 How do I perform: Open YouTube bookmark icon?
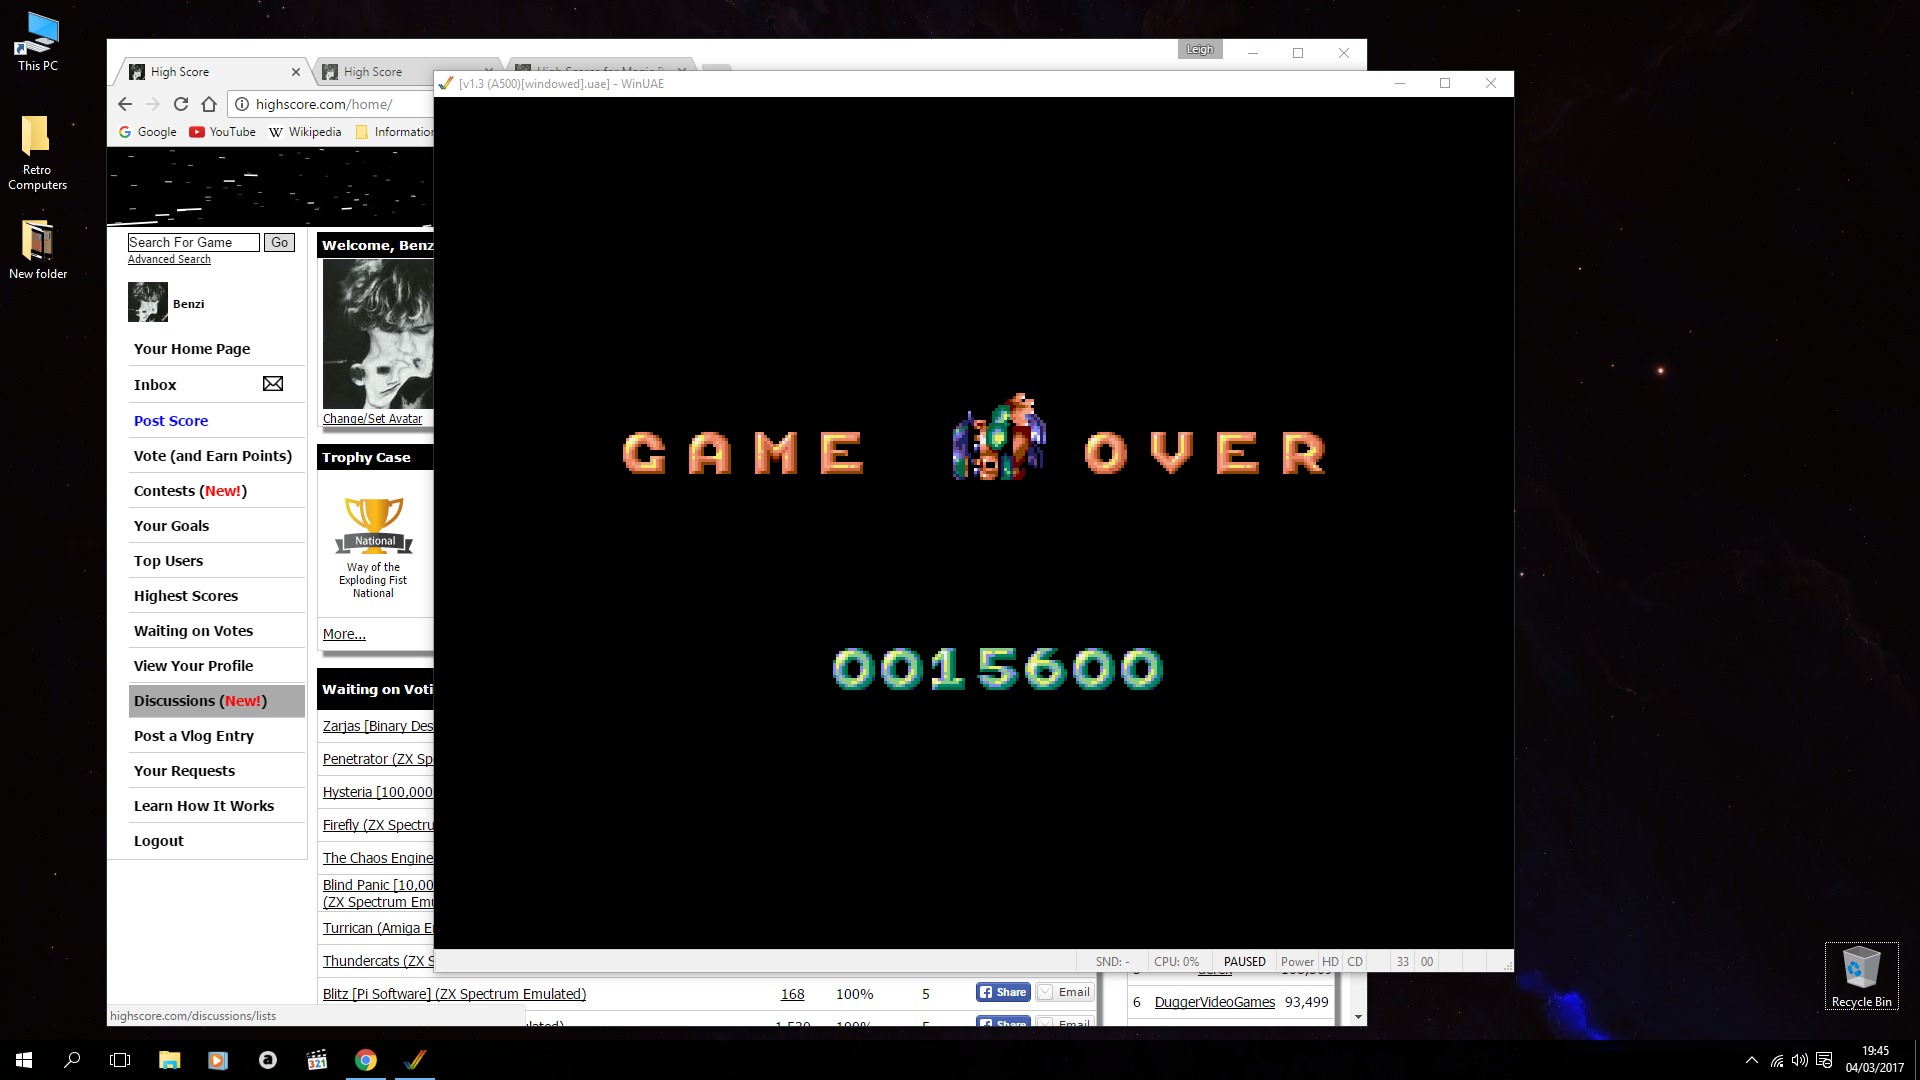click(197, 132)
